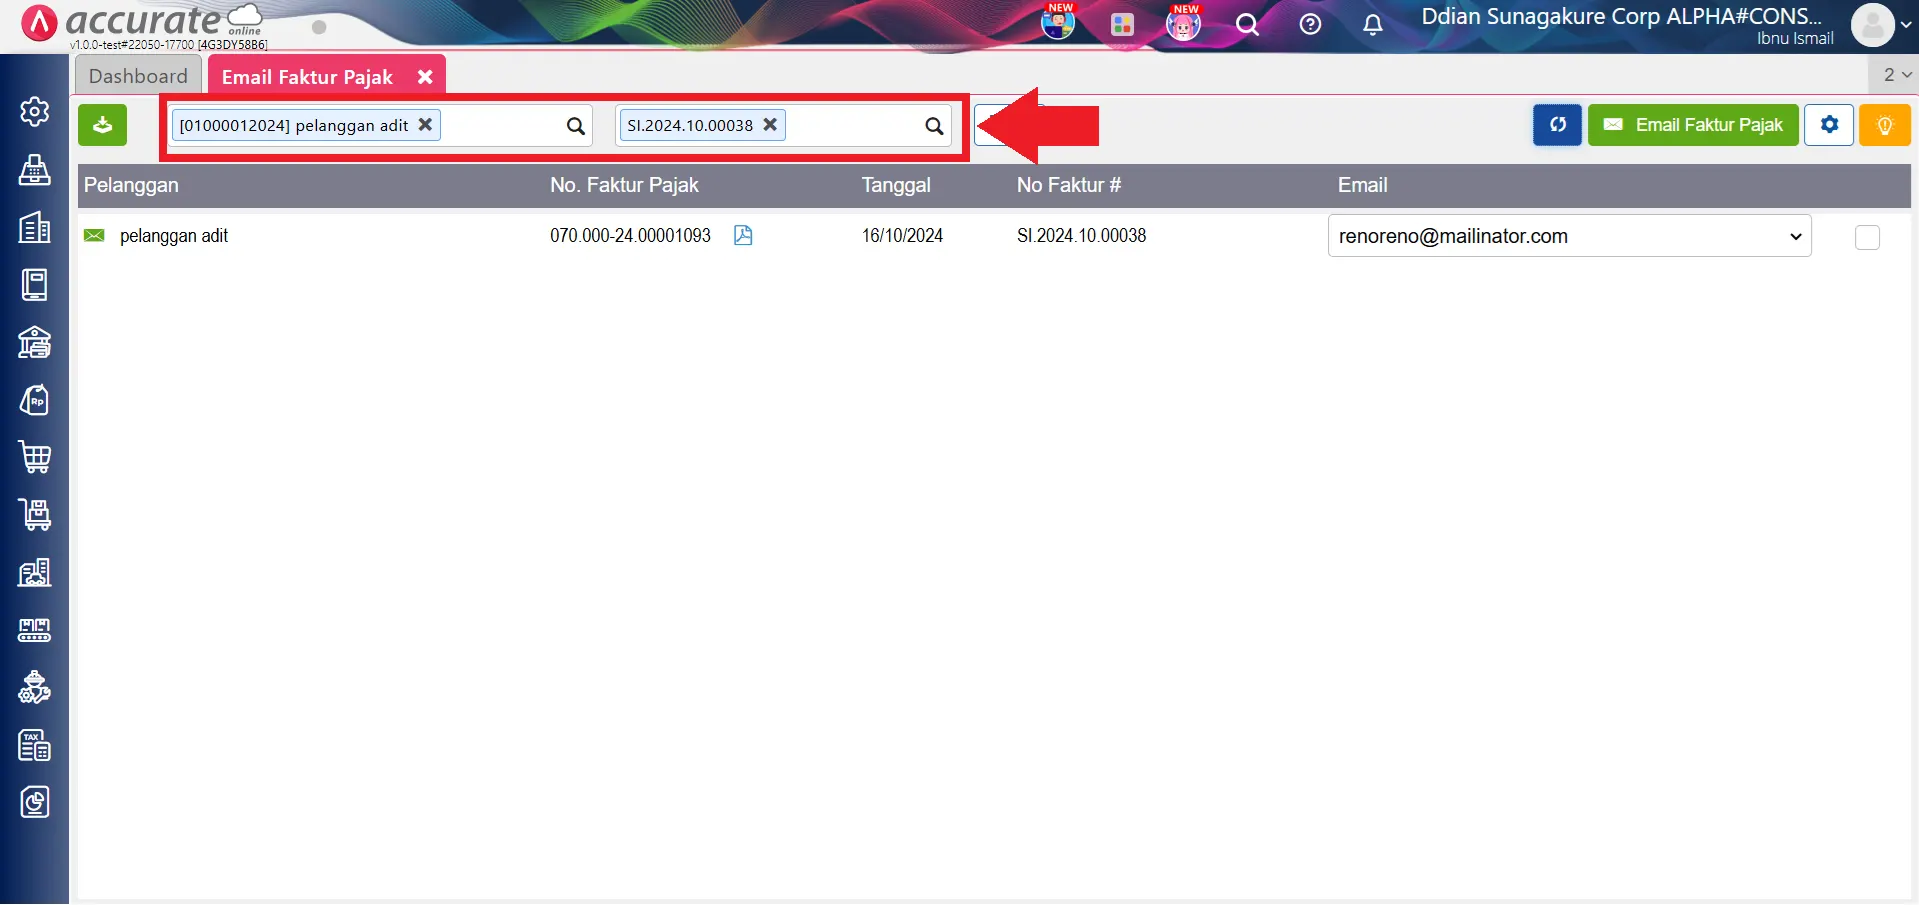Sort by the Tanggal column header

(x=896, y=185)
